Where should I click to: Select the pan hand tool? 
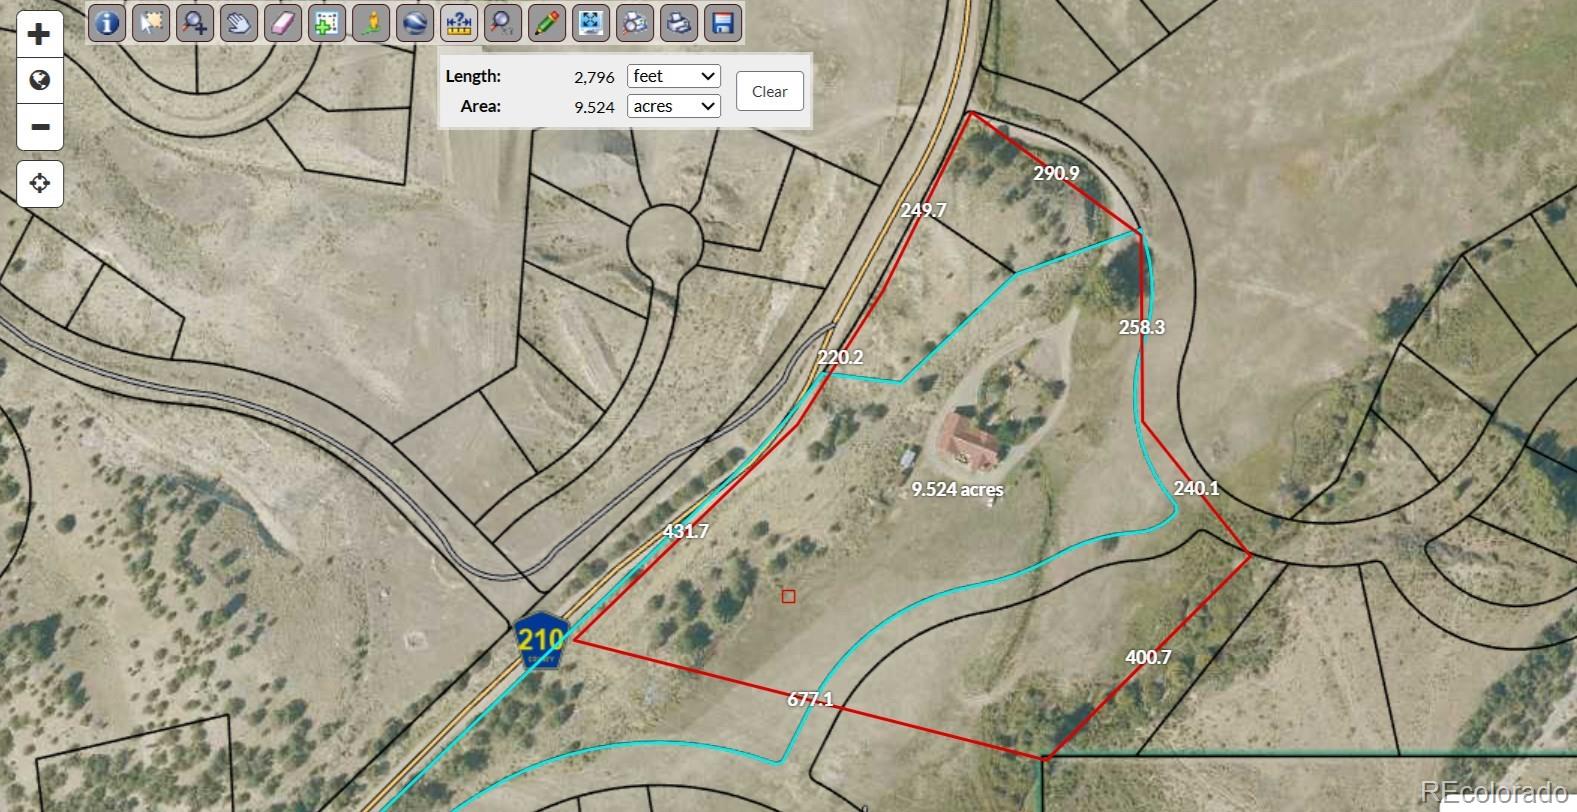239,22
